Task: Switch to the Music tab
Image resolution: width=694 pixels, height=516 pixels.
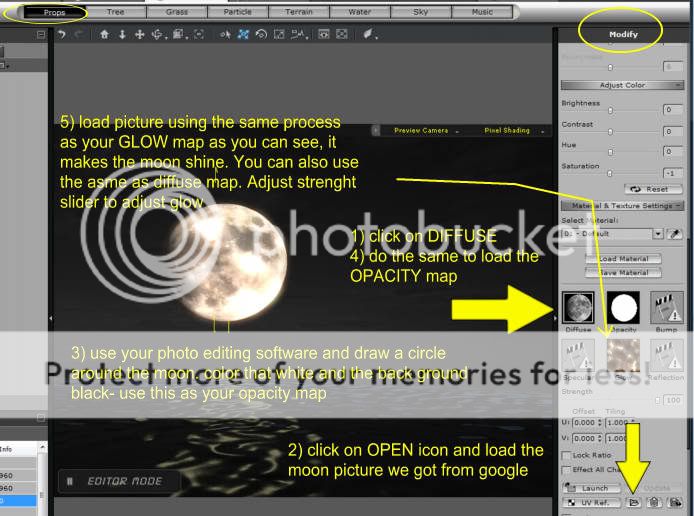Action: coord(482,12)
